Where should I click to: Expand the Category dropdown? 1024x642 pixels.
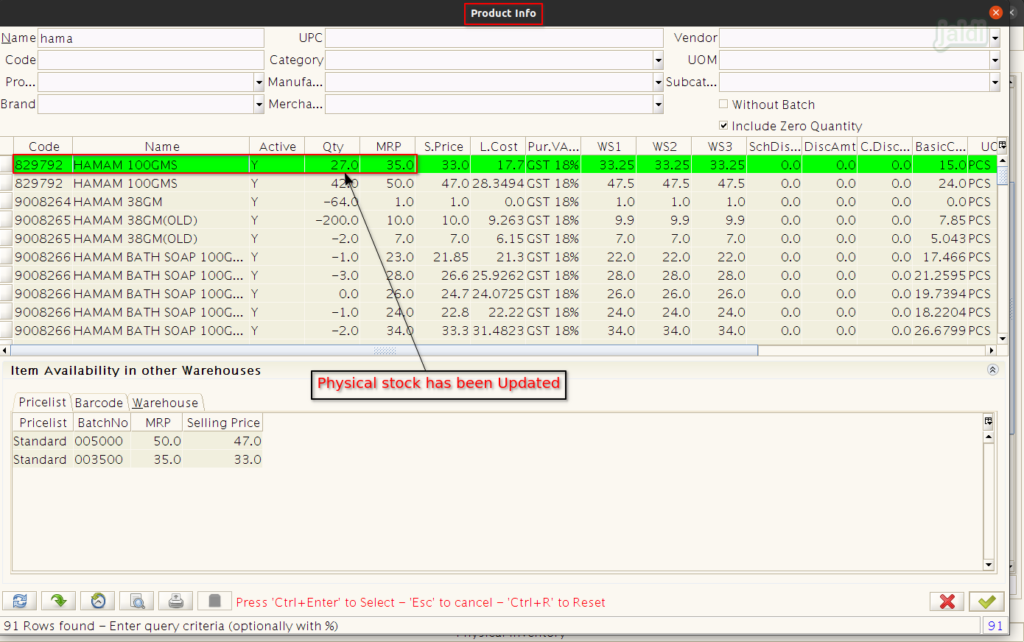pos(658,60)
